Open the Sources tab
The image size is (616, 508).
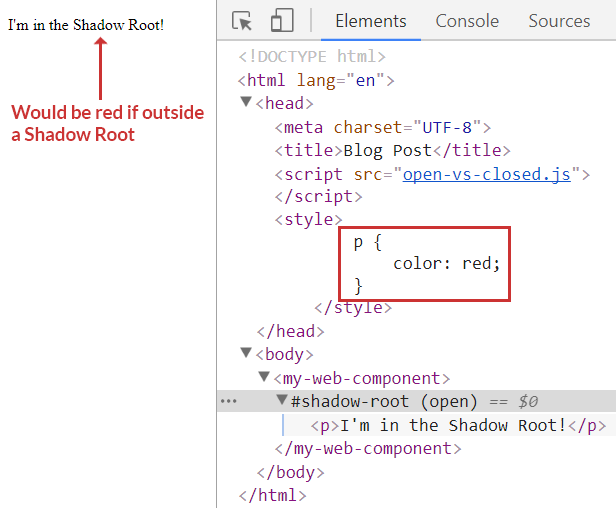pyautogui.click(x=559, y=21)
